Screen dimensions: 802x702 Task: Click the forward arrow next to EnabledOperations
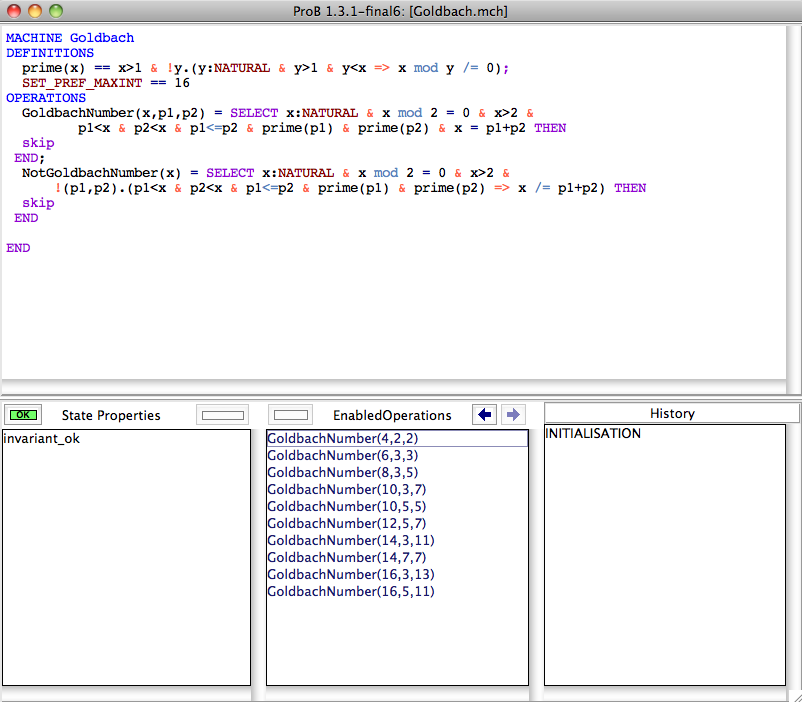512,415
